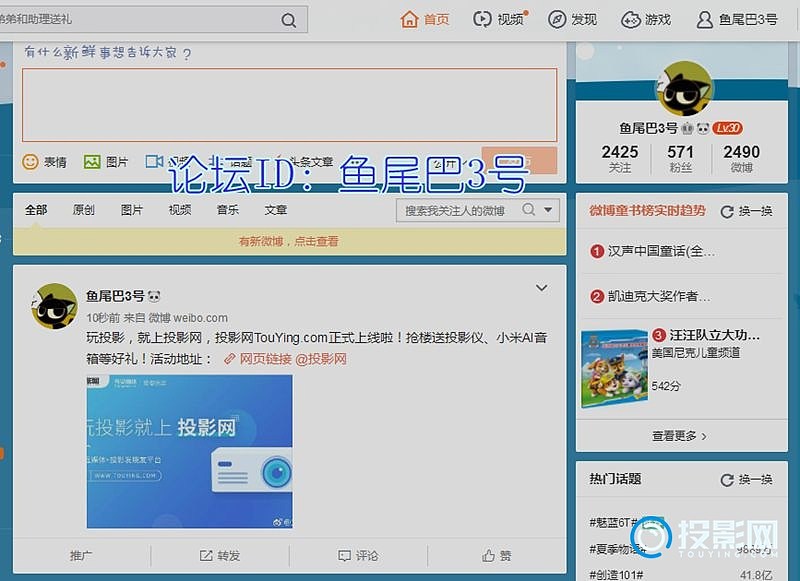
Task: Refresh 微博童书榜实时趋势 with 换一换
Action: click(746, 211)
